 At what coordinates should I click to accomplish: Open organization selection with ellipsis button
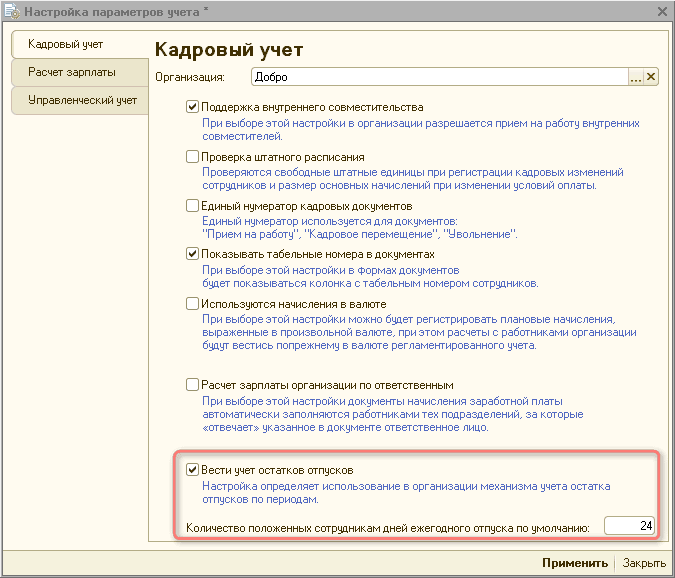pos(635,77)
